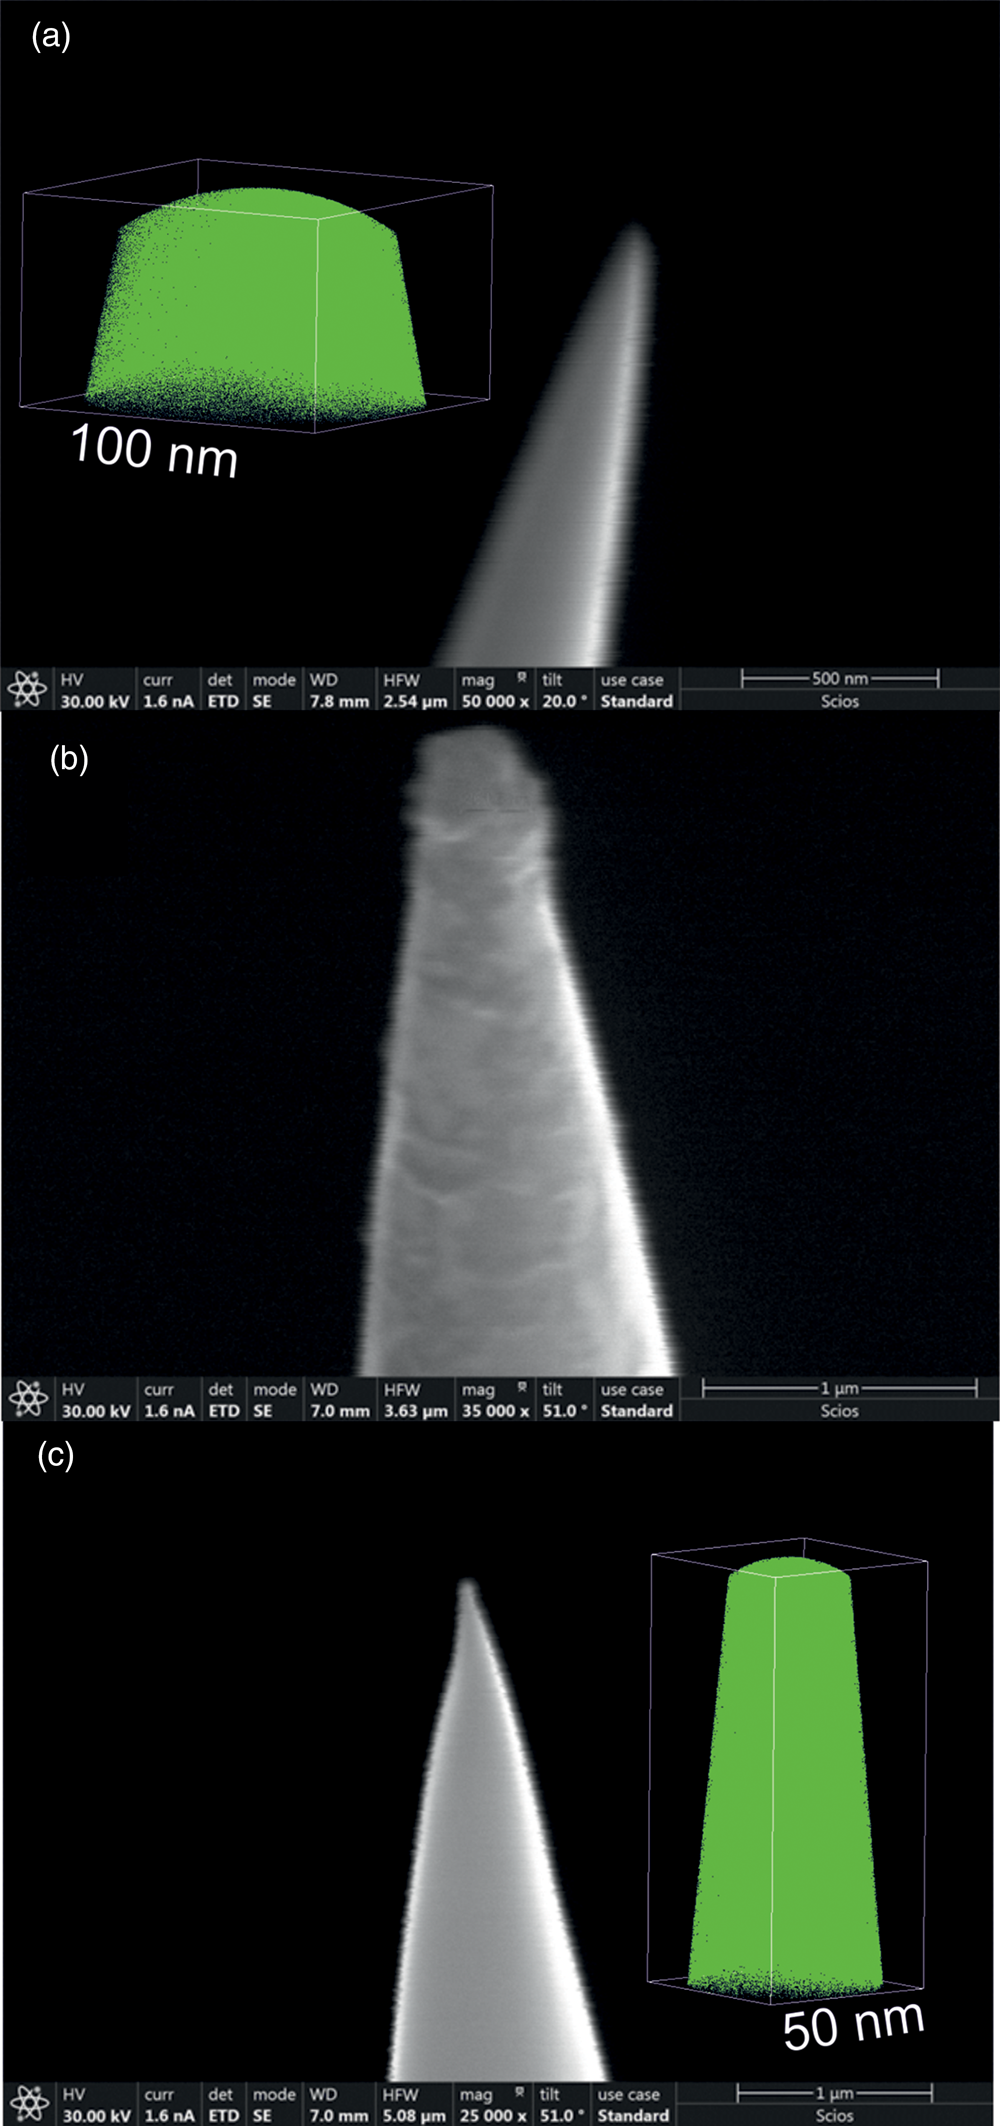
Task: Click the sharp needle tip in panel (a)
Action: 636,240
